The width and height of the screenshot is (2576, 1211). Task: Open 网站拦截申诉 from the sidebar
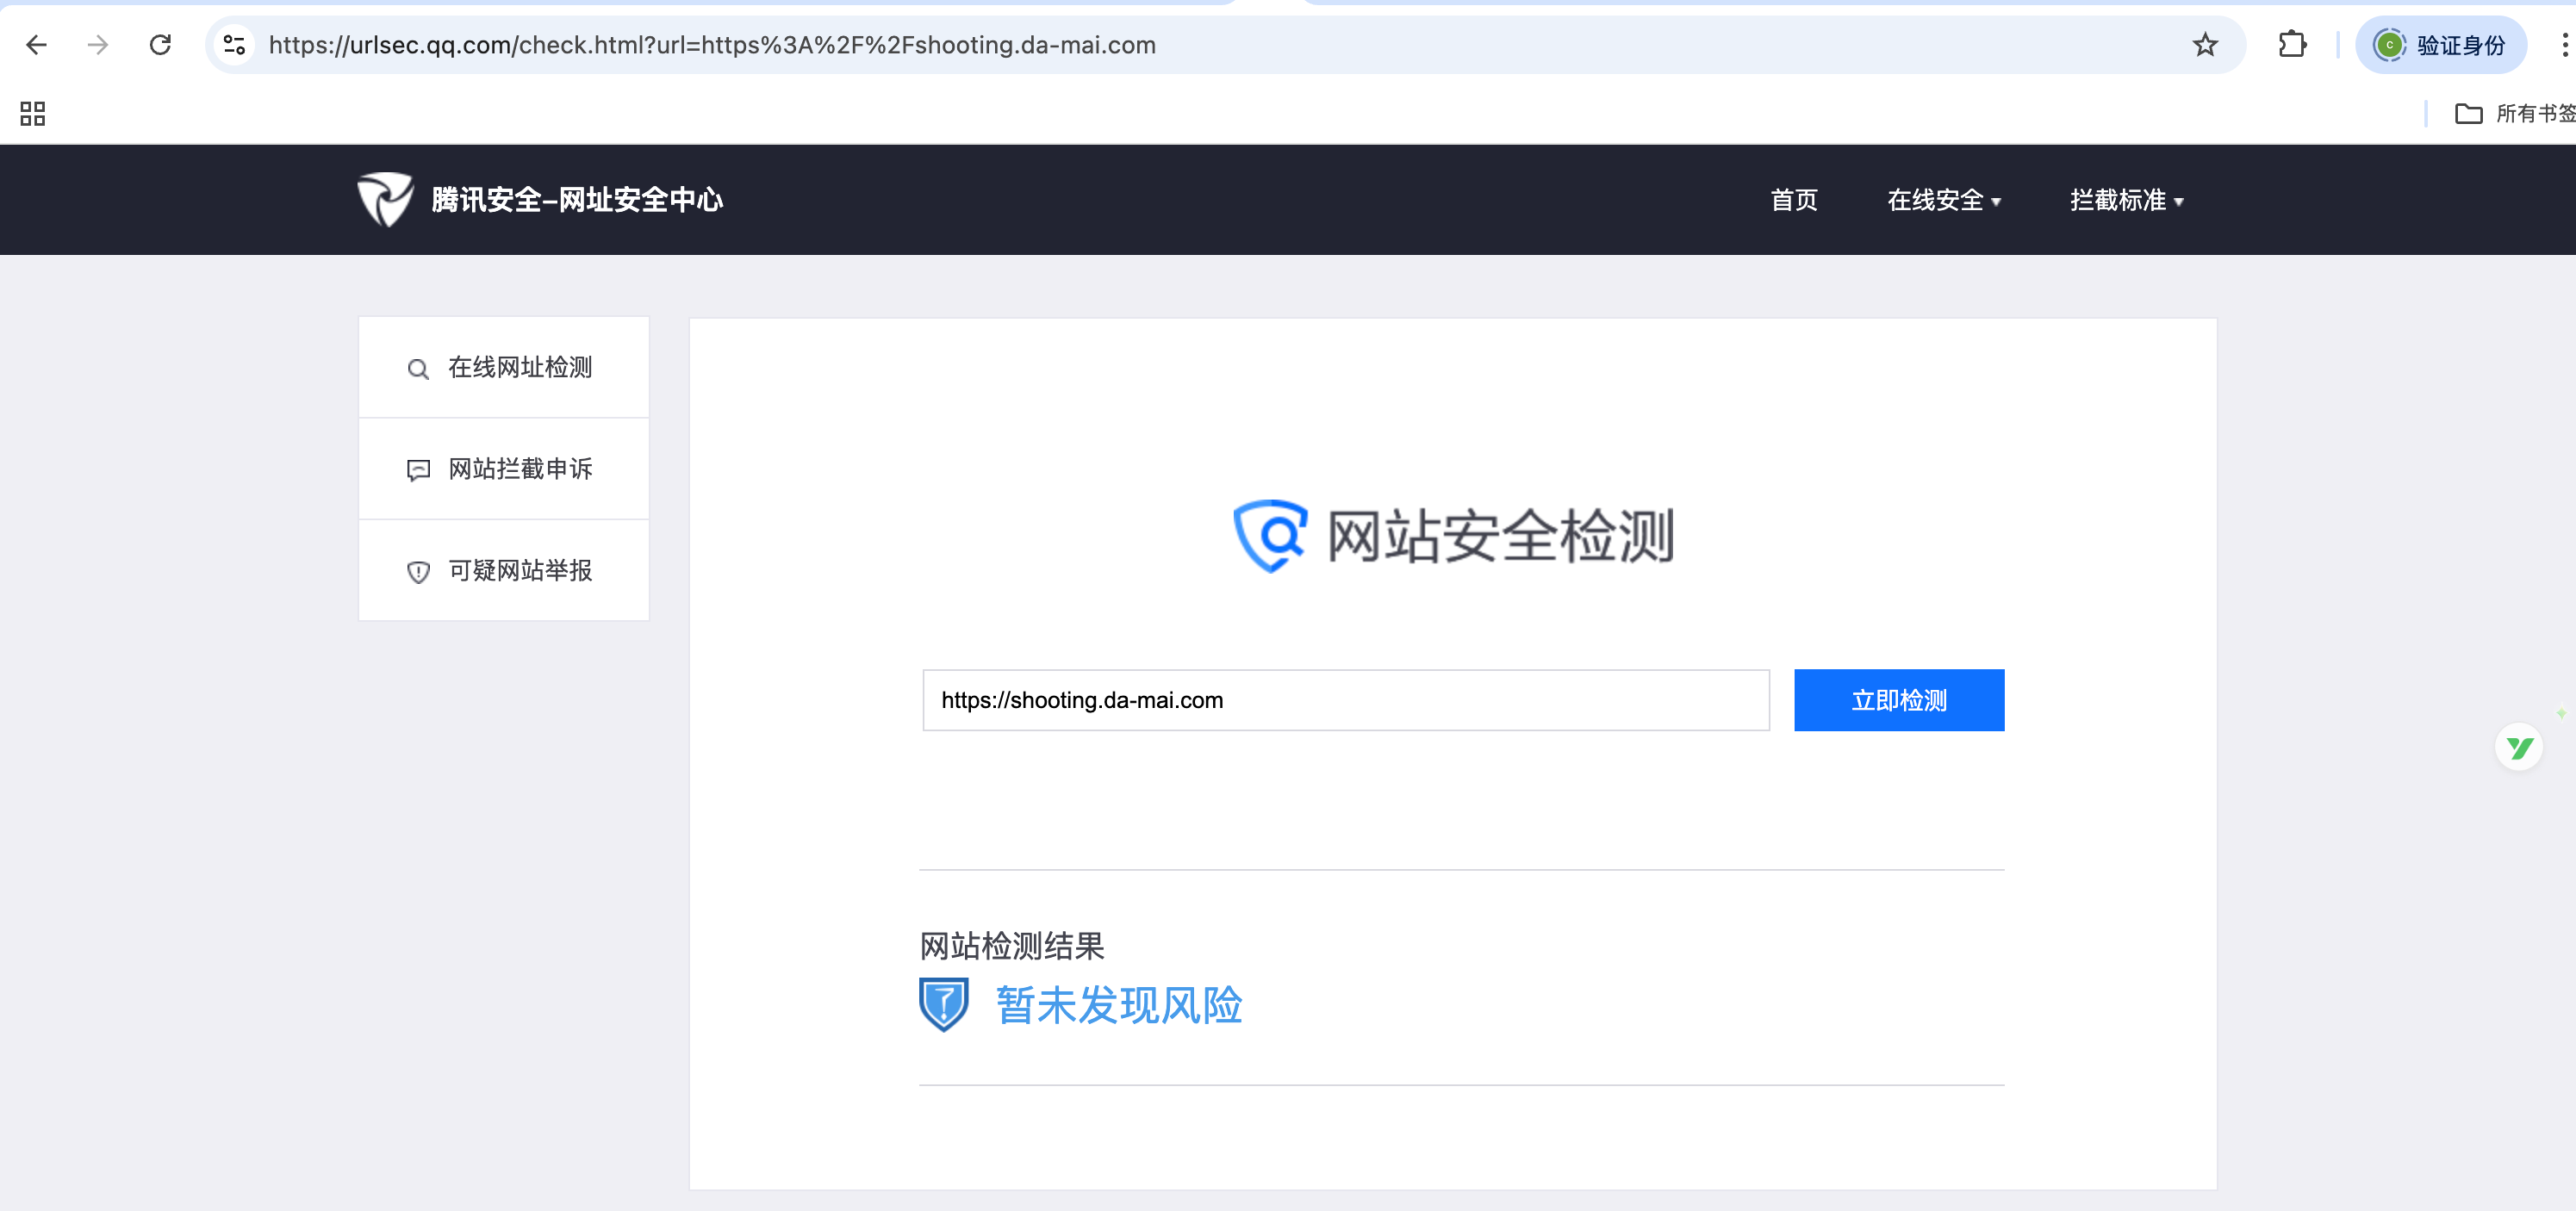point(504,469)
